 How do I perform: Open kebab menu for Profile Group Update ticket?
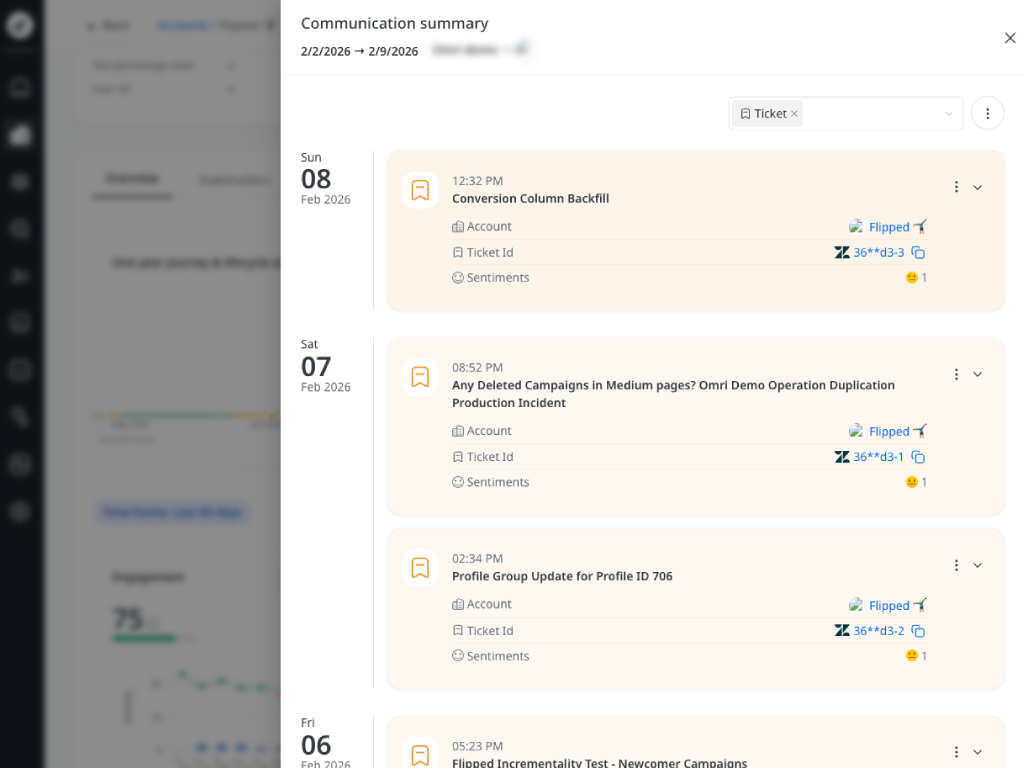point(956,565)
